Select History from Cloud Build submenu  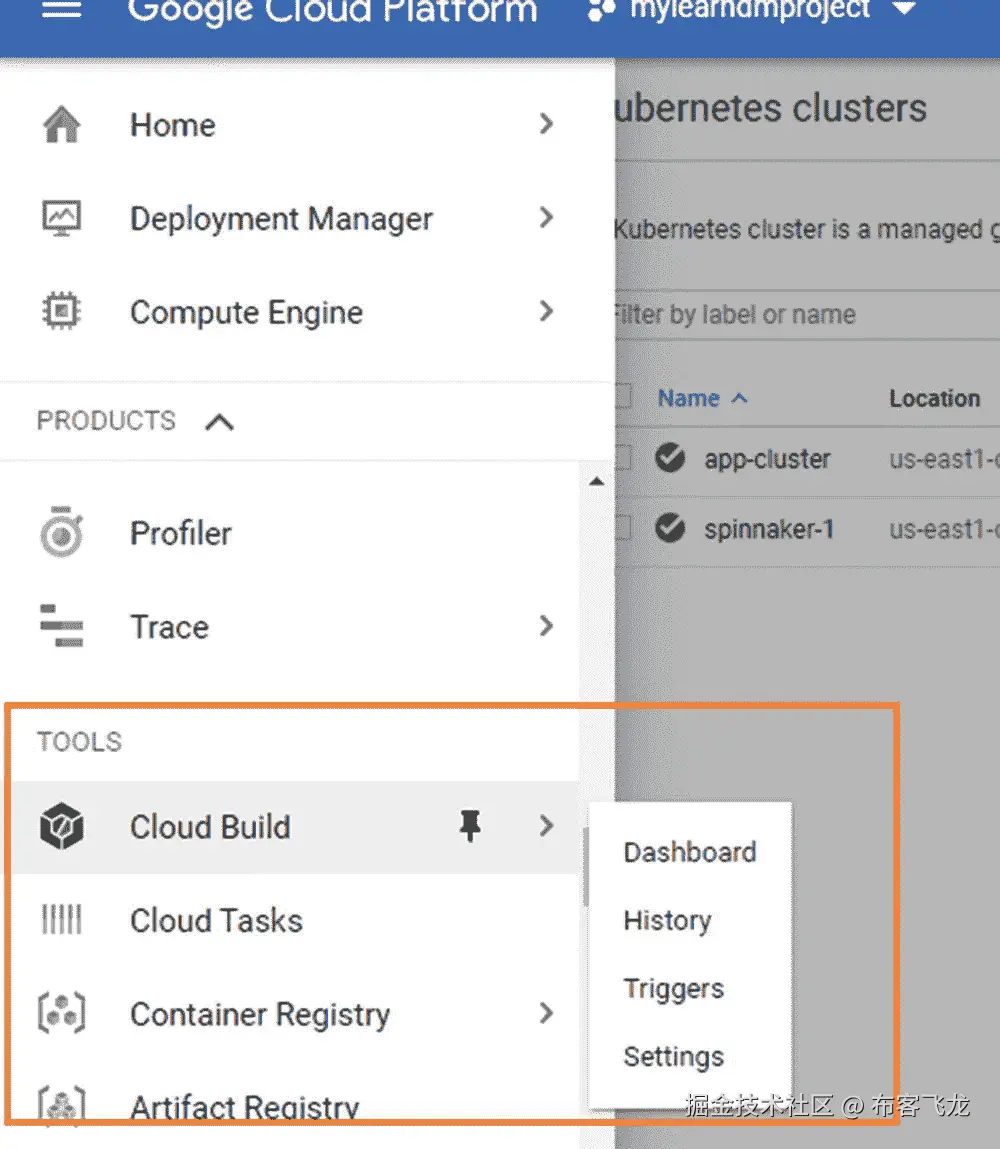pos(667,920)
